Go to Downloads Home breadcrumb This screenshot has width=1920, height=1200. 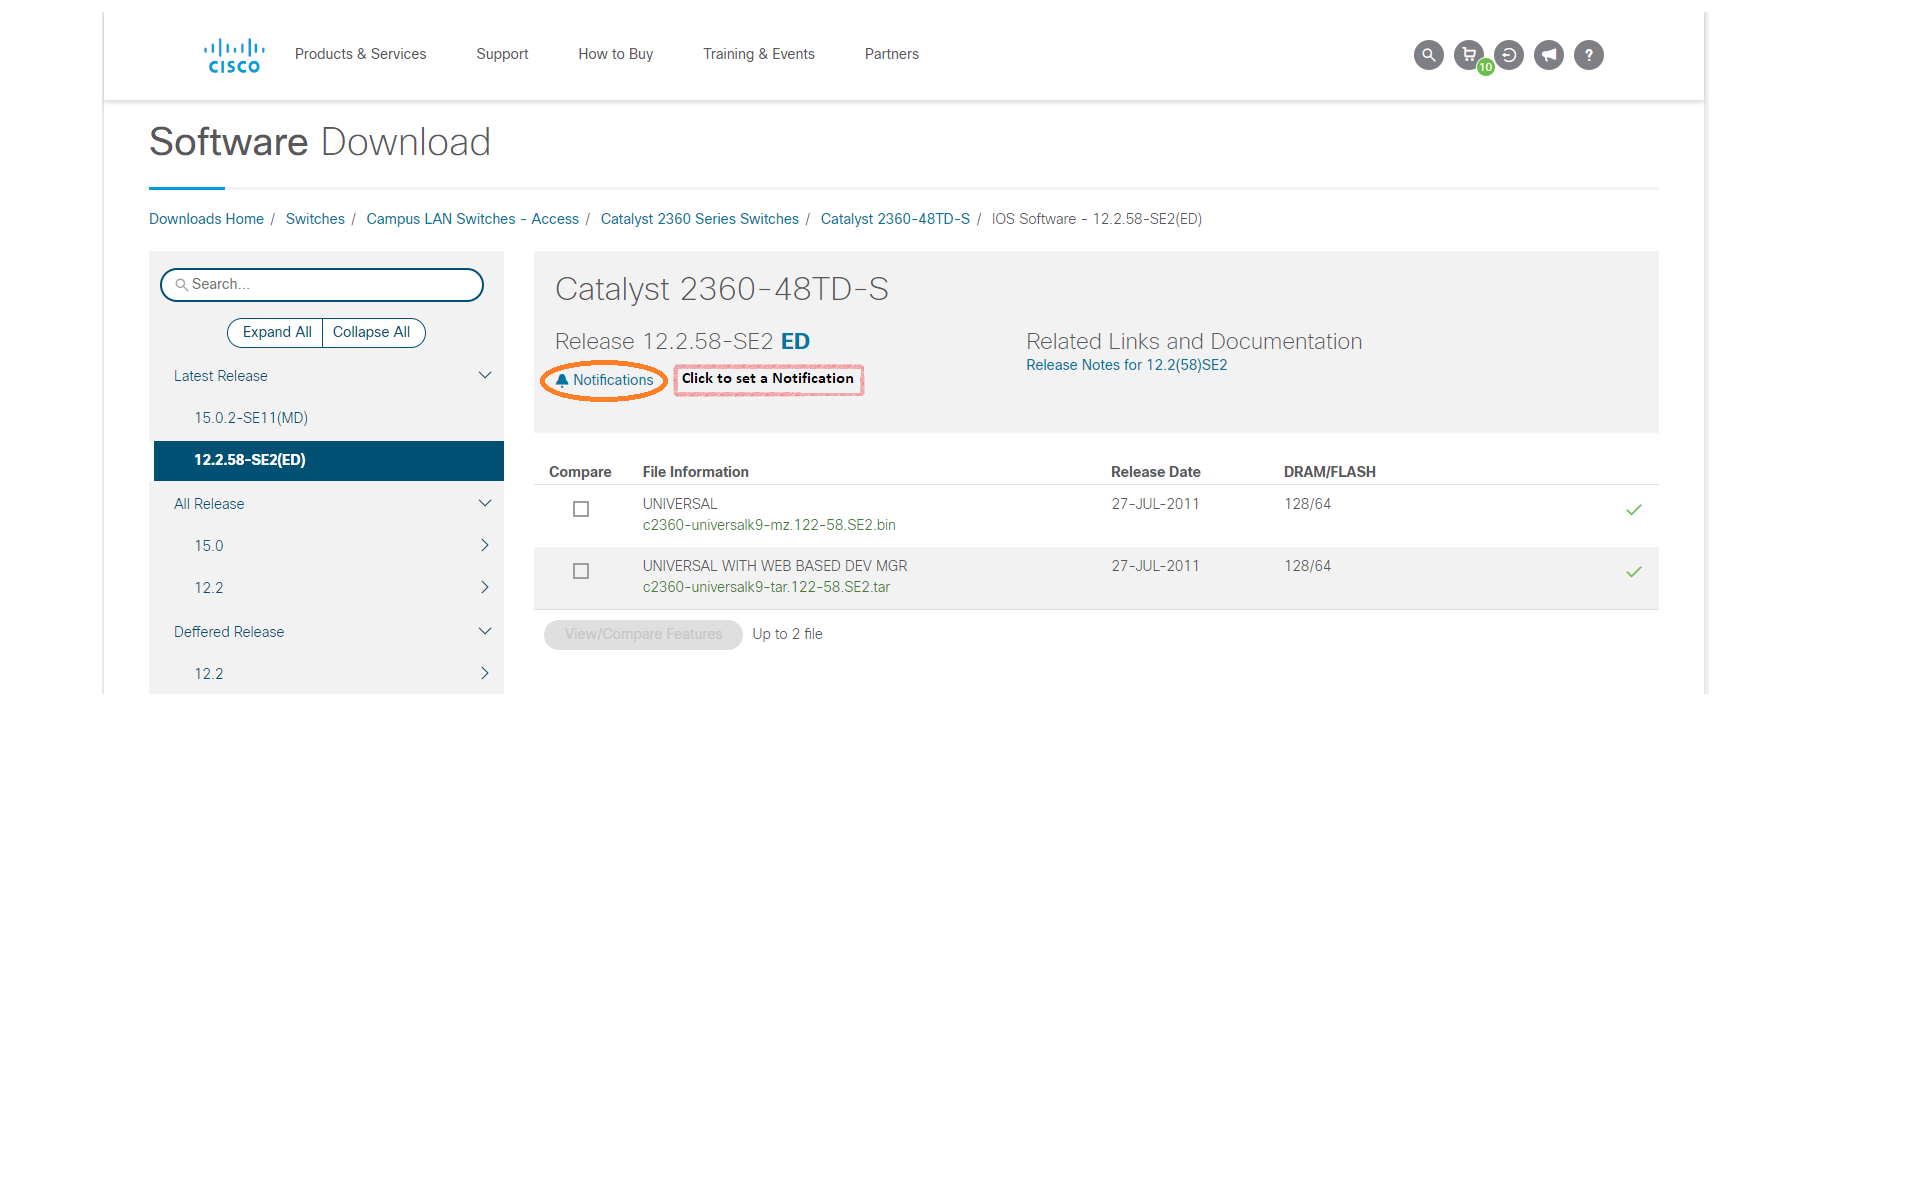(206, 219)
